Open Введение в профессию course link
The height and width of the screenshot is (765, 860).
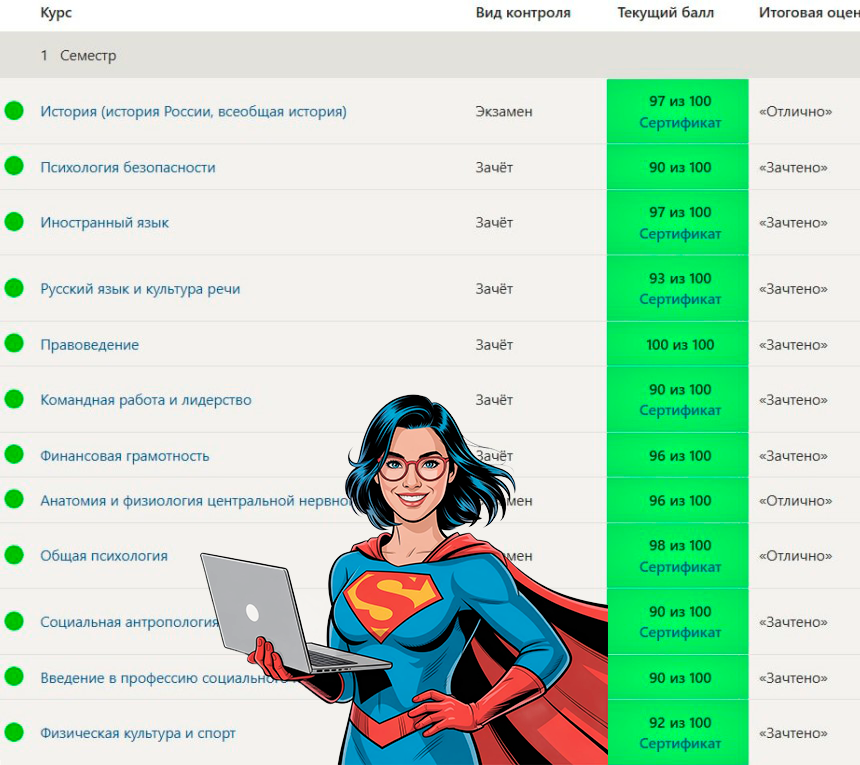tap(165, 678)
